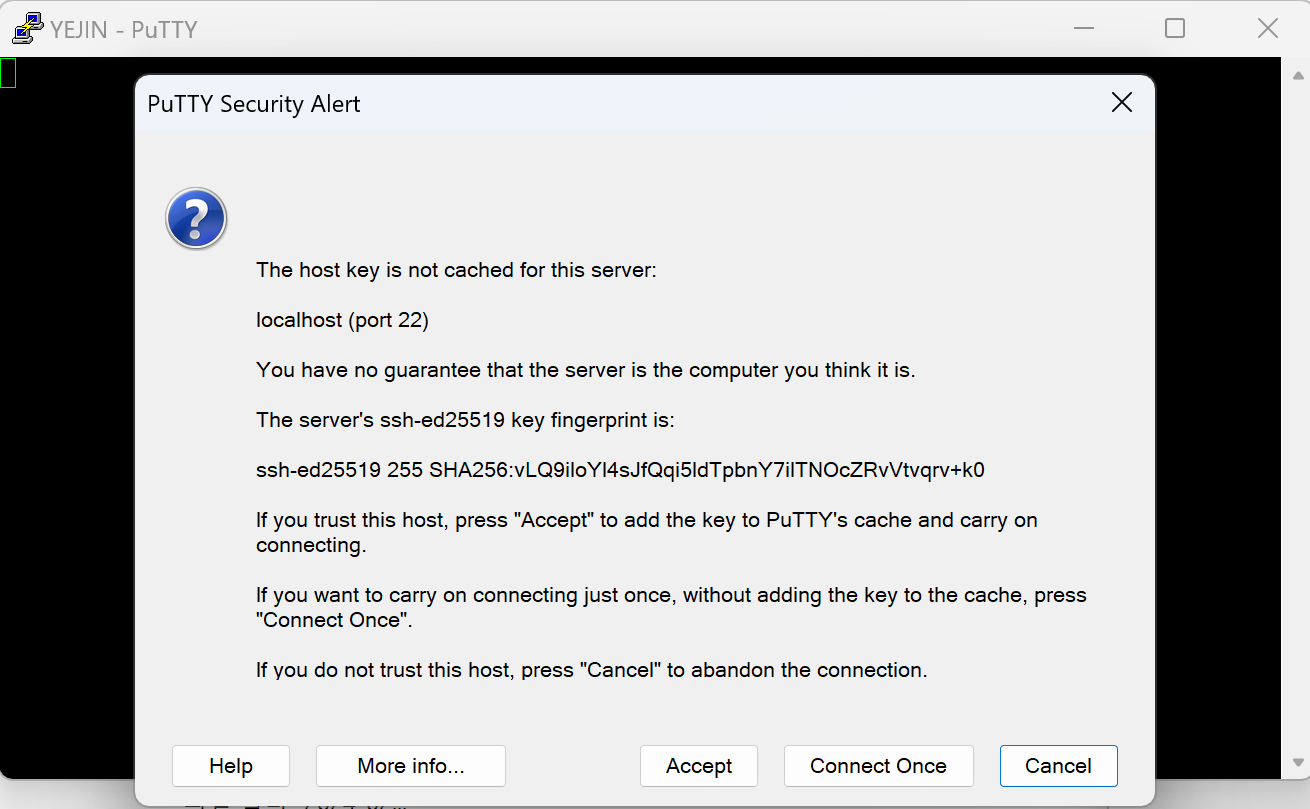
Task: Click the 'localhost (port 22)' text
Action: point(342,320)
